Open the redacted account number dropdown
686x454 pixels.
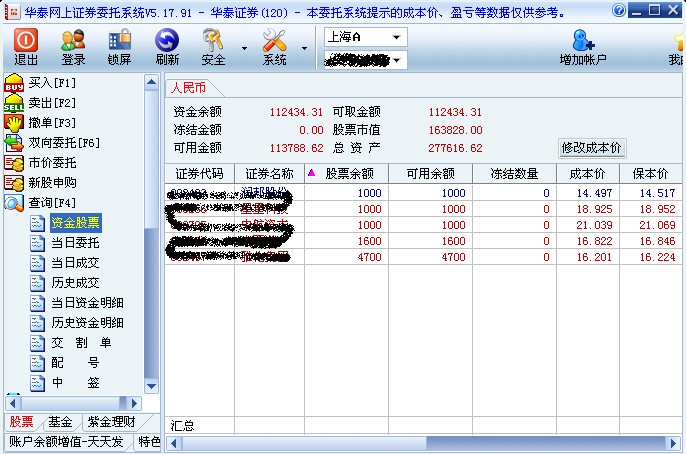[366, 60]
